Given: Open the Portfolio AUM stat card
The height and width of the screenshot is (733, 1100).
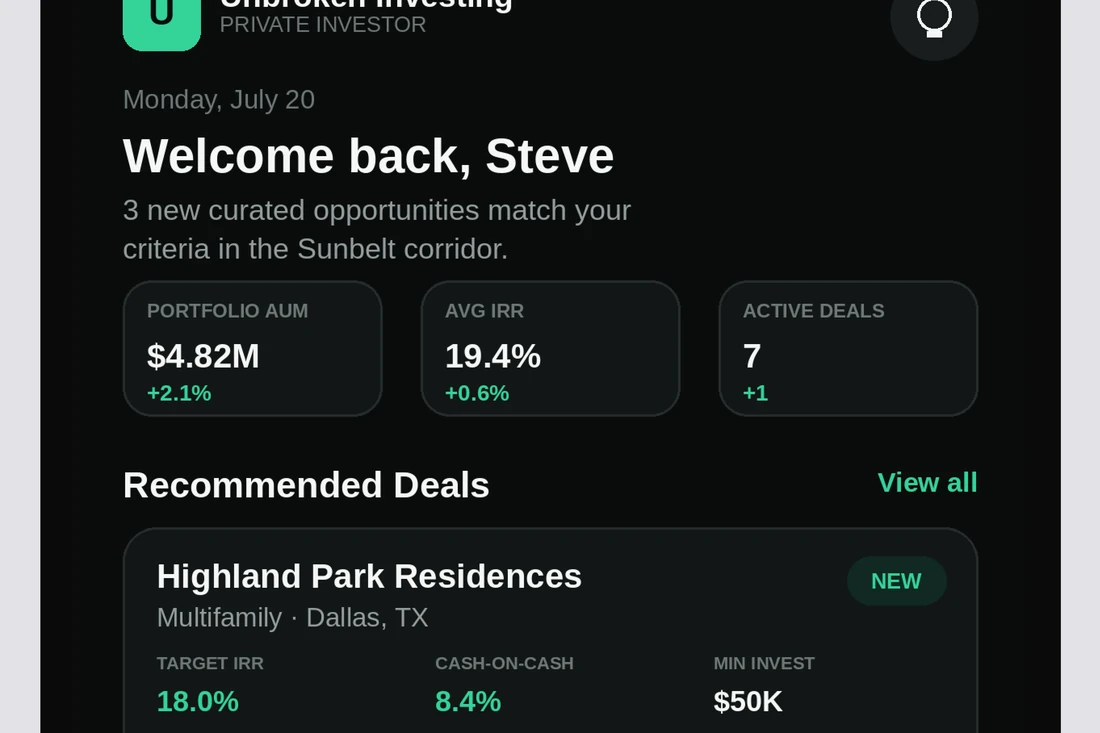Looking at the screenshot, I should 253,349.
